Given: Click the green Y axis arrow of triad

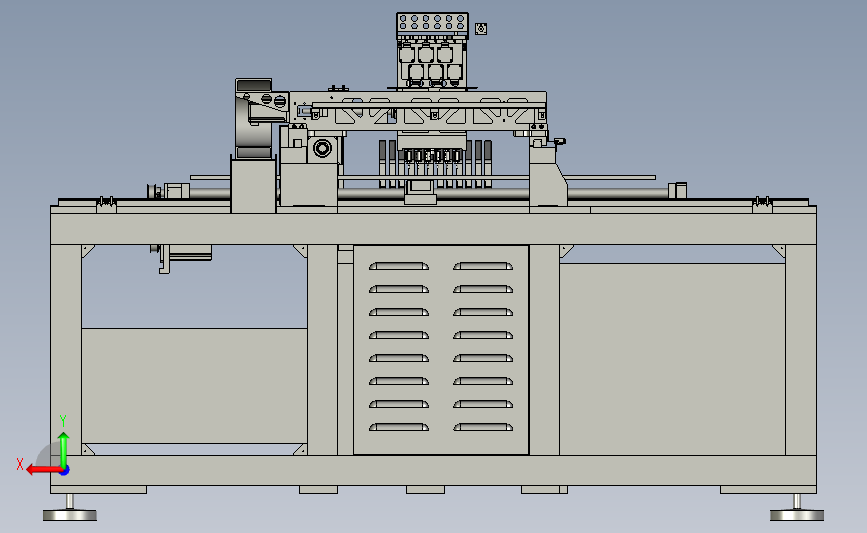Looking at the screenshot, I should 64,450.
